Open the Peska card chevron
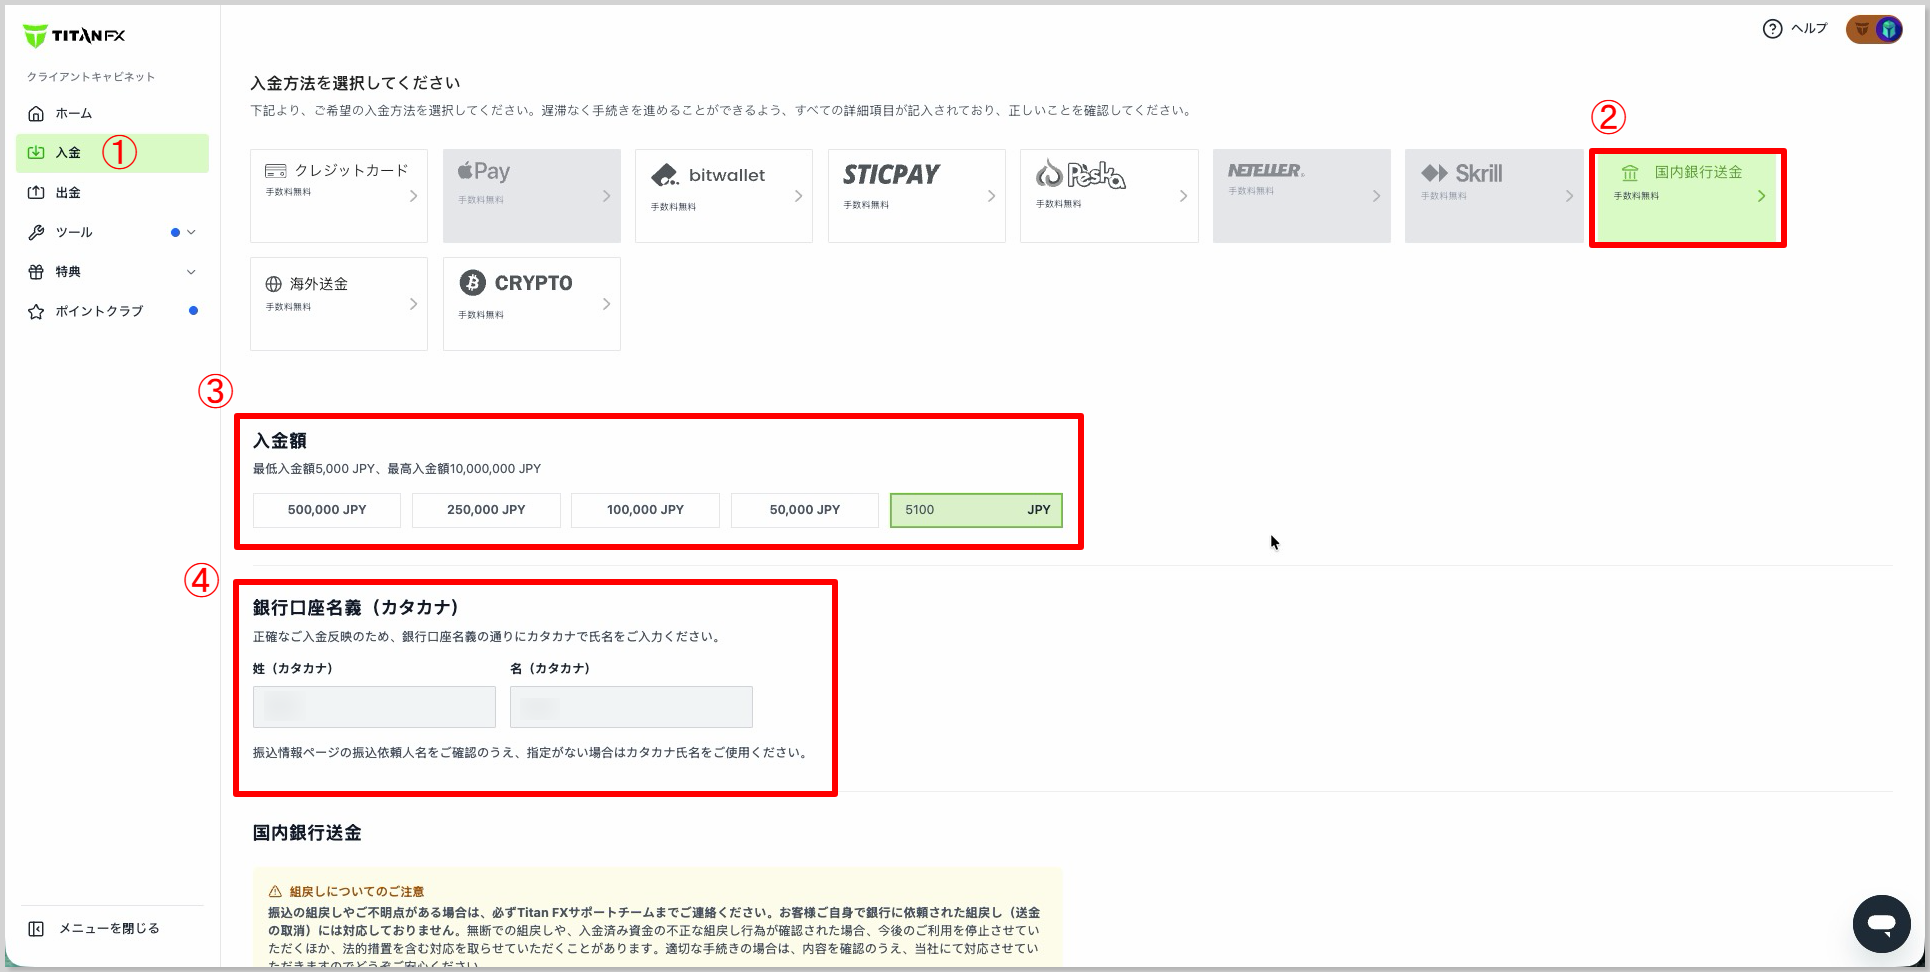The height and width of the screenshot is (972, 1930). [x=1183, y=196]
